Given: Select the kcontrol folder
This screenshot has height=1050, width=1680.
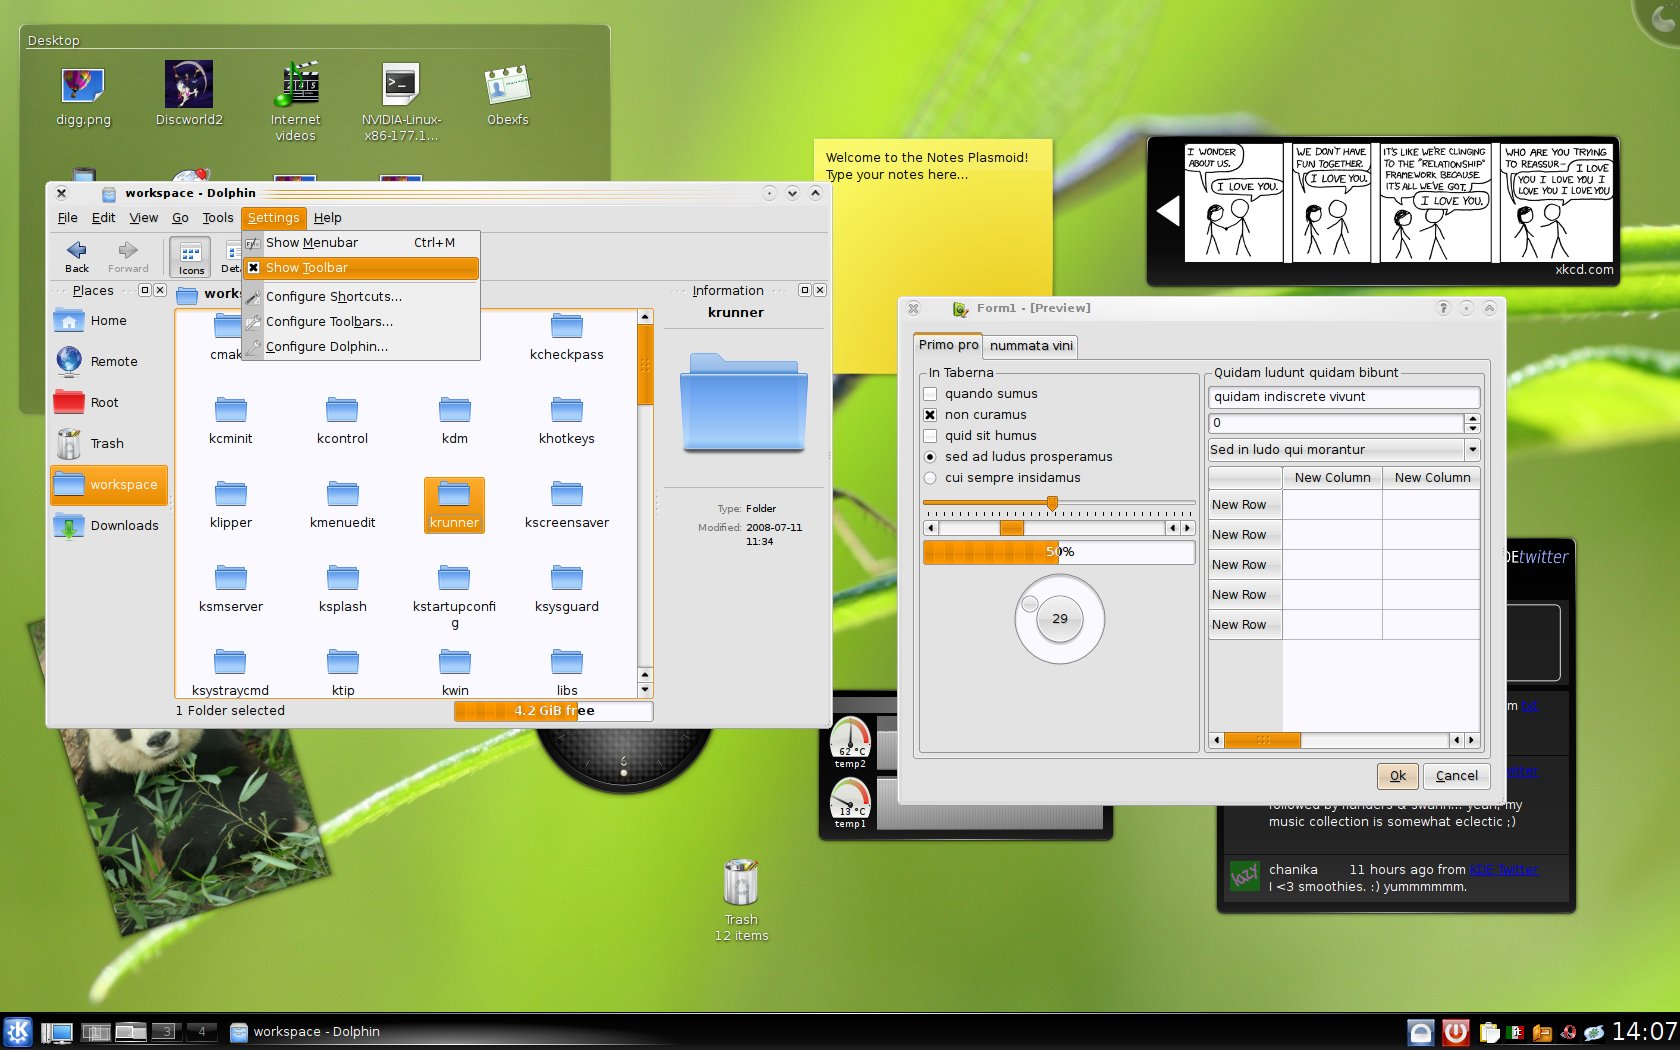Looking at the screenshot, I should coord(342,421).
